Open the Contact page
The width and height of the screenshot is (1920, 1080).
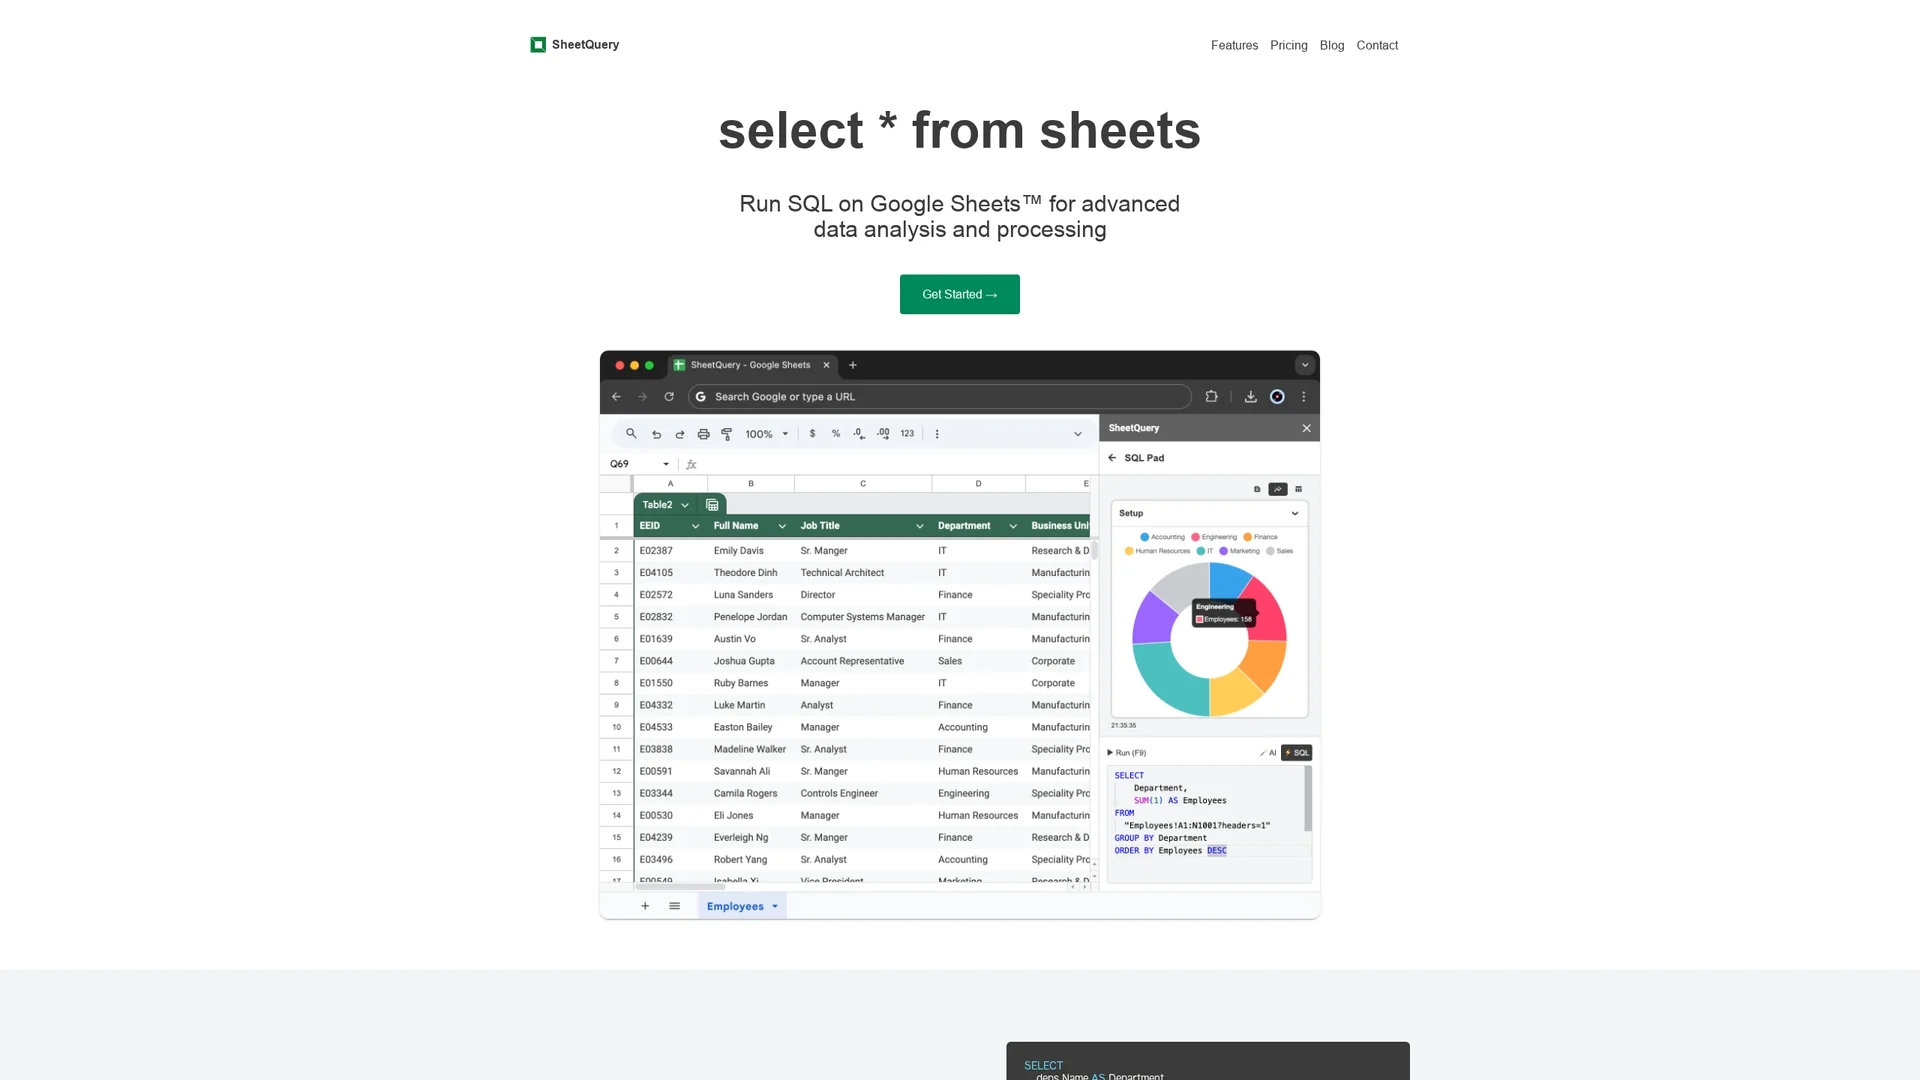click(x=1377, y=46)
